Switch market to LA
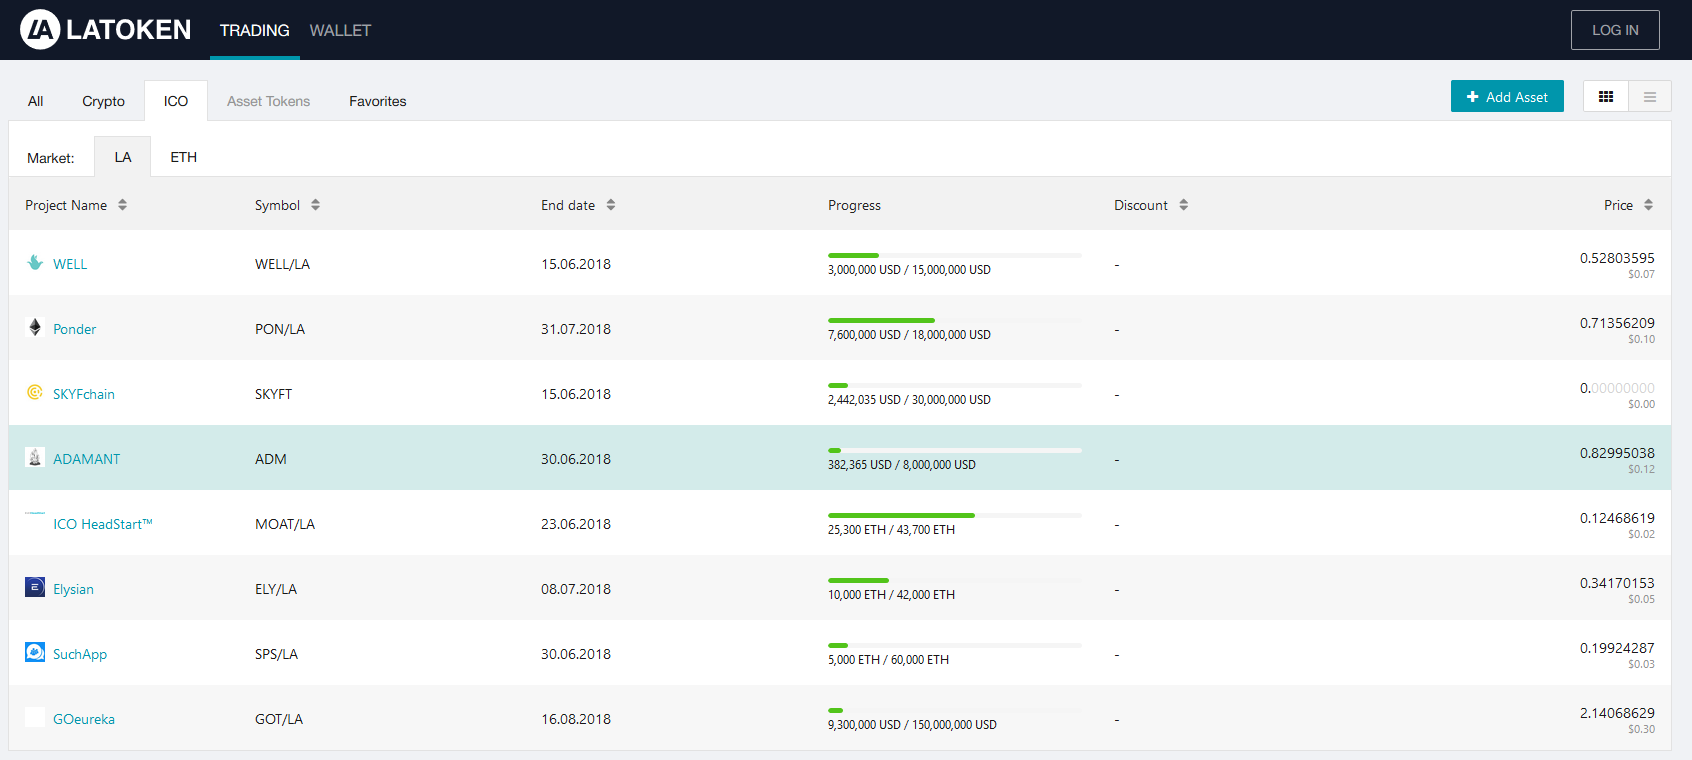The height and width of the screenshot is (760, 1692). pyautogui.click(x=123, y=157)
